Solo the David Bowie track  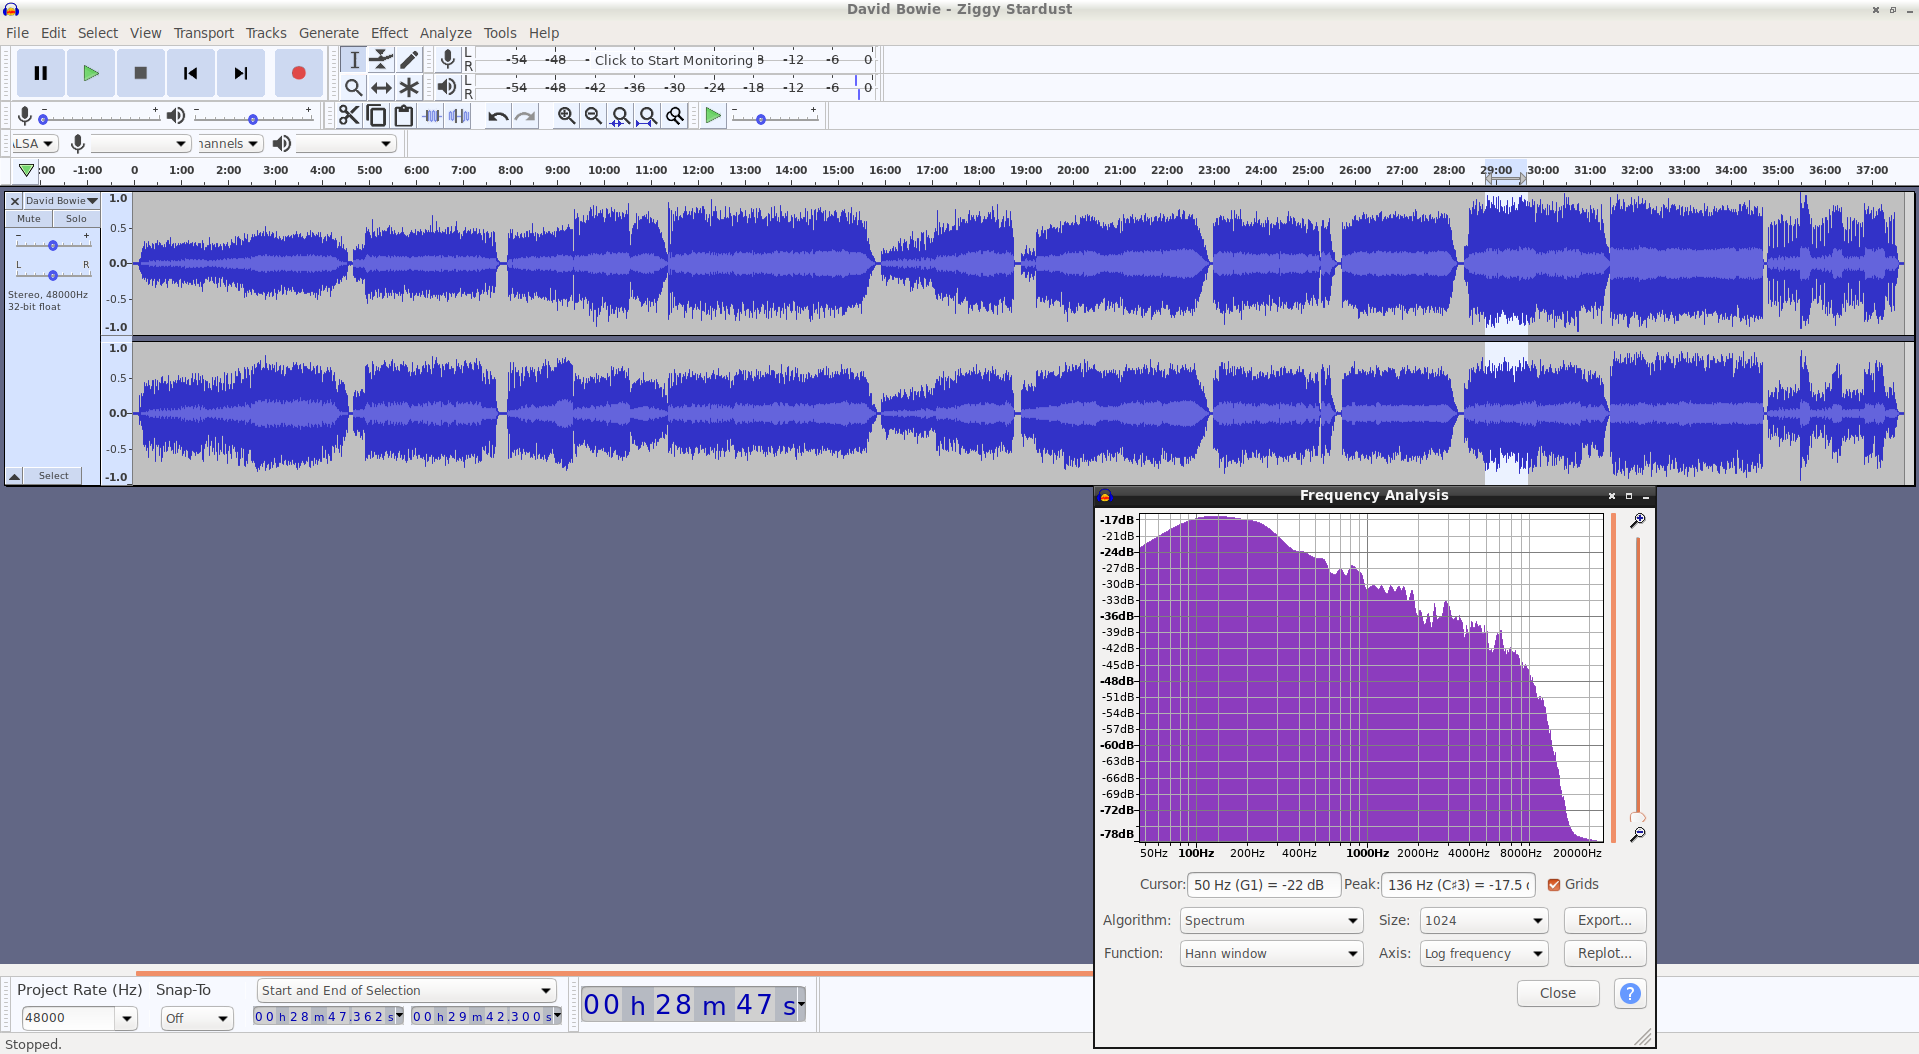[x=76, y=219]
